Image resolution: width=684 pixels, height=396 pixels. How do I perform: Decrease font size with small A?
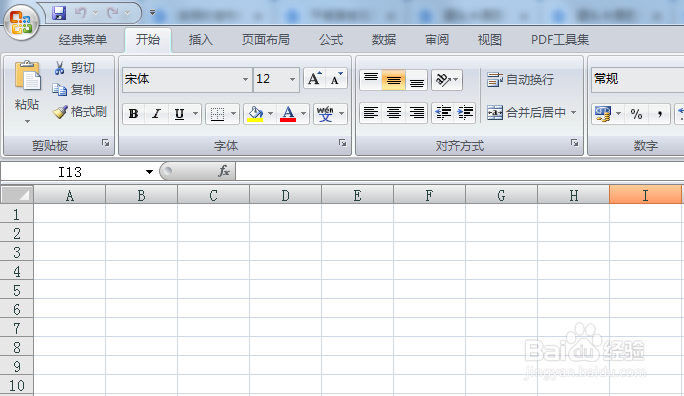tap(336, 79)
